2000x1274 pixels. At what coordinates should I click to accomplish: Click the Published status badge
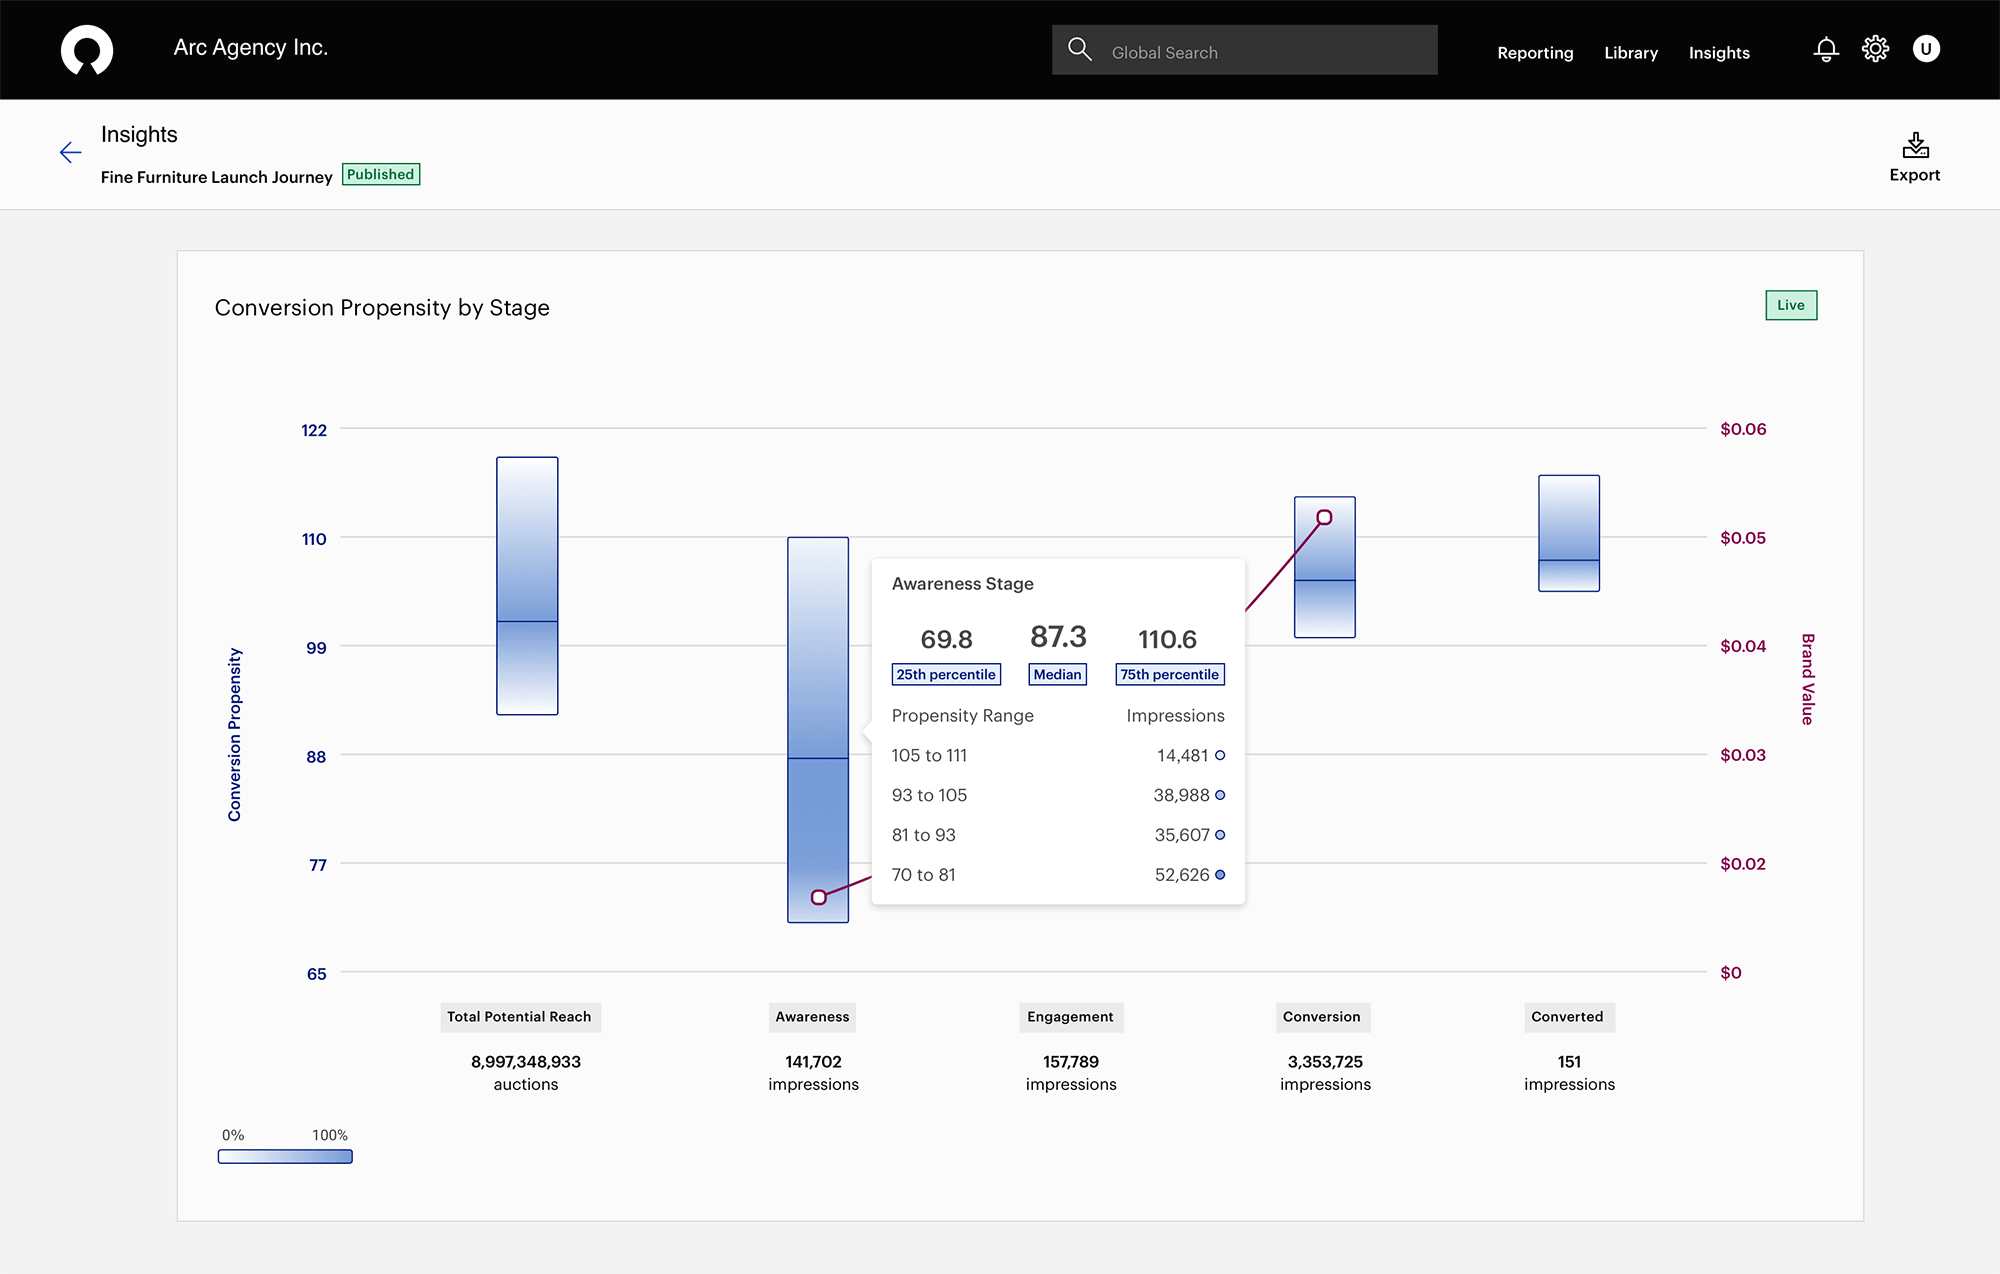tap(380, 174)
